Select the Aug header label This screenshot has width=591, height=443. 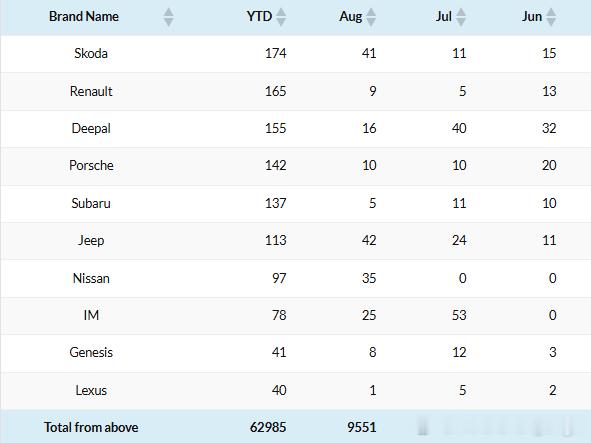pos(351,17)
